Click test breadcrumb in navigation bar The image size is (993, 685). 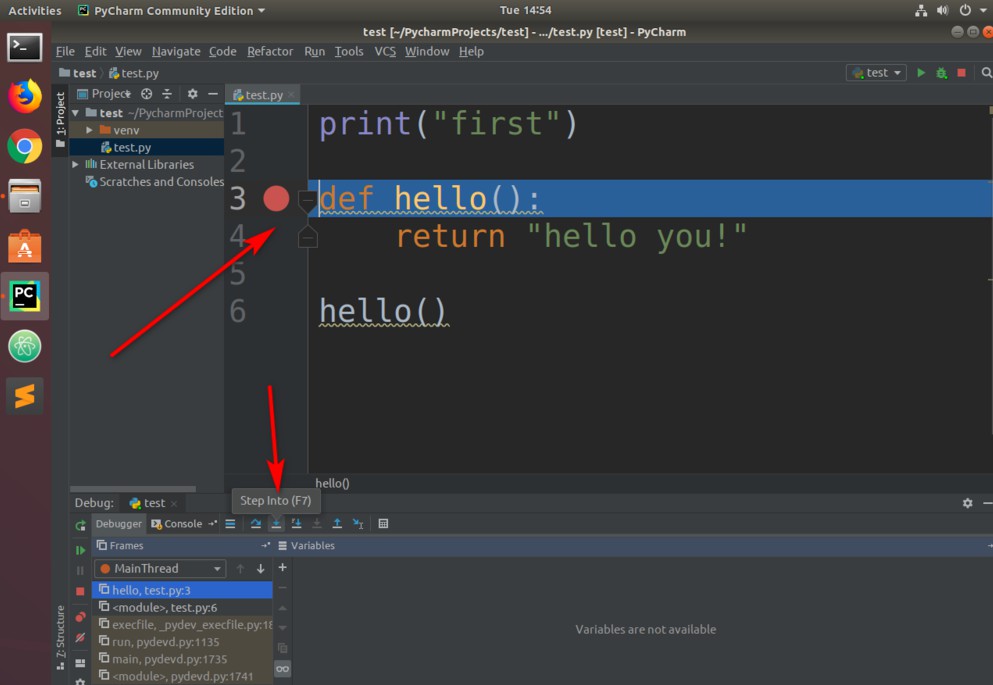pyautogui.click(x=78, y=73)
